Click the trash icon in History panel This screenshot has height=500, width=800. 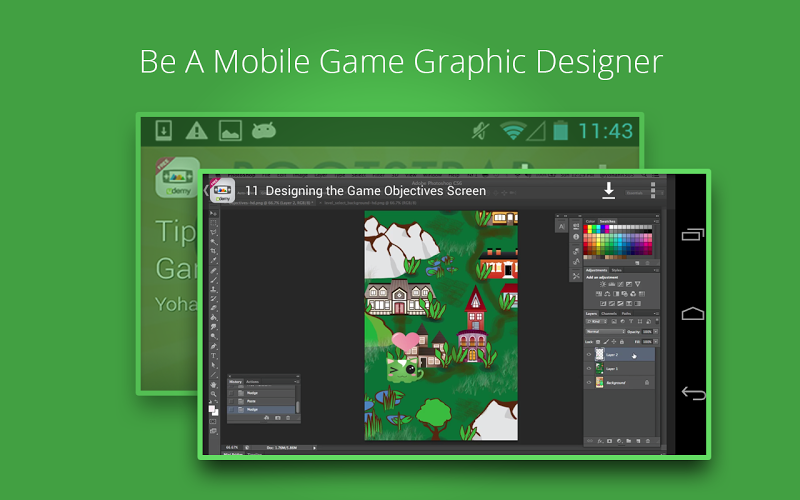[288, 418]
